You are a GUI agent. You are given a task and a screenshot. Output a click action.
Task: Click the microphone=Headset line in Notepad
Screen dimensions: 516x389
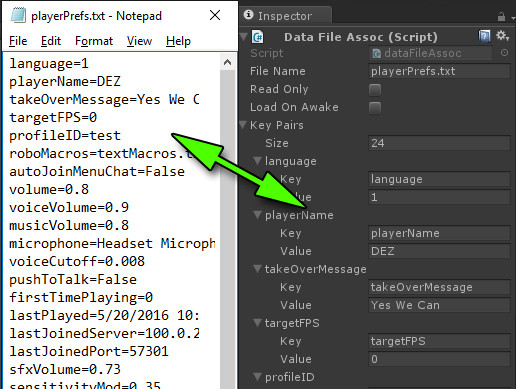click(112, 243)
